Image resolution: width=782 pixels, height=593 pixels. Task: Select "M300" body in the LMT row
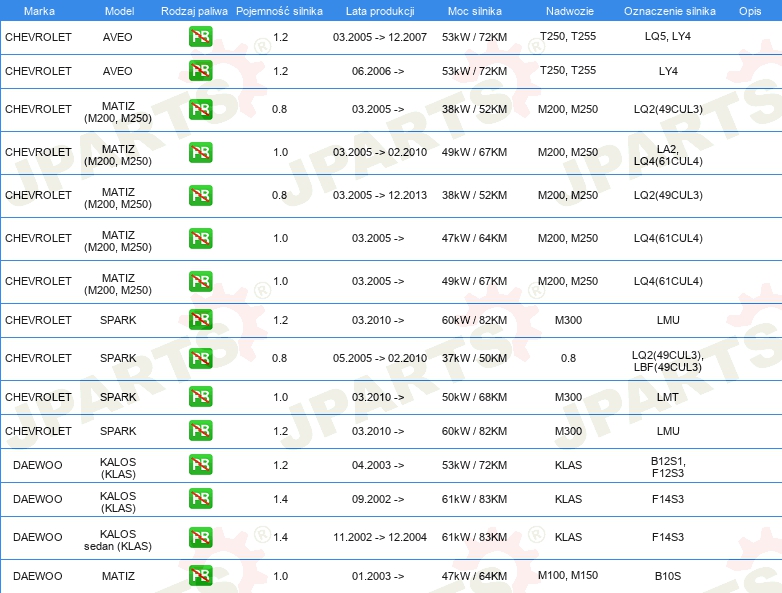(x=568, y=397)
